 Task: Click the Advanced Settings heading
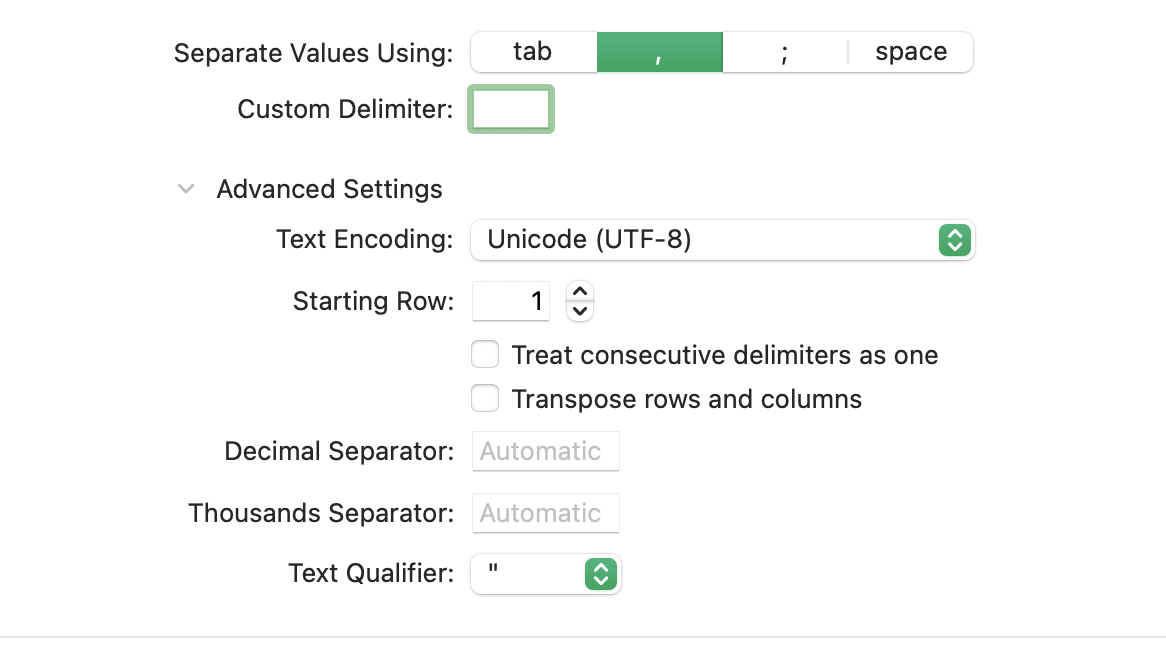tap(329, 189)
